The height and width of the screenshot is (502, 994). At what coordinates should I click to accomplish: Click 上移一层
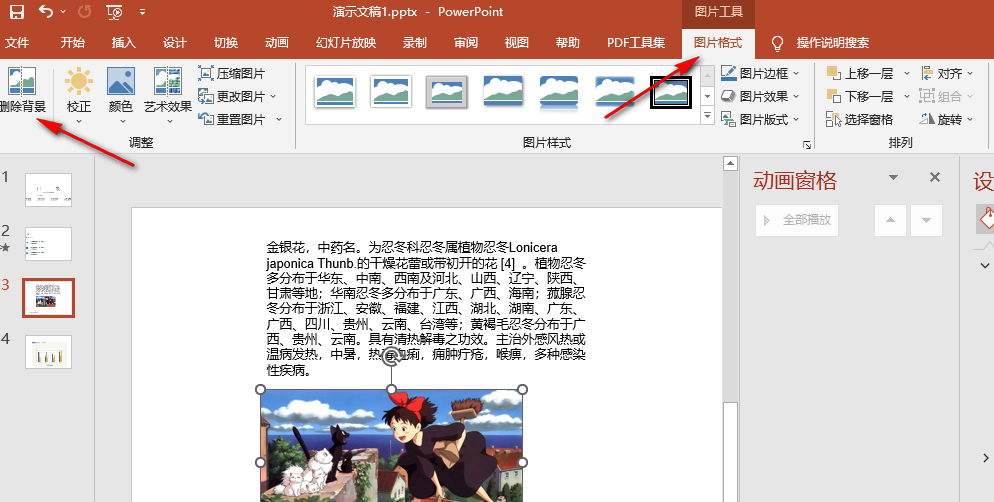click(860, 74)
